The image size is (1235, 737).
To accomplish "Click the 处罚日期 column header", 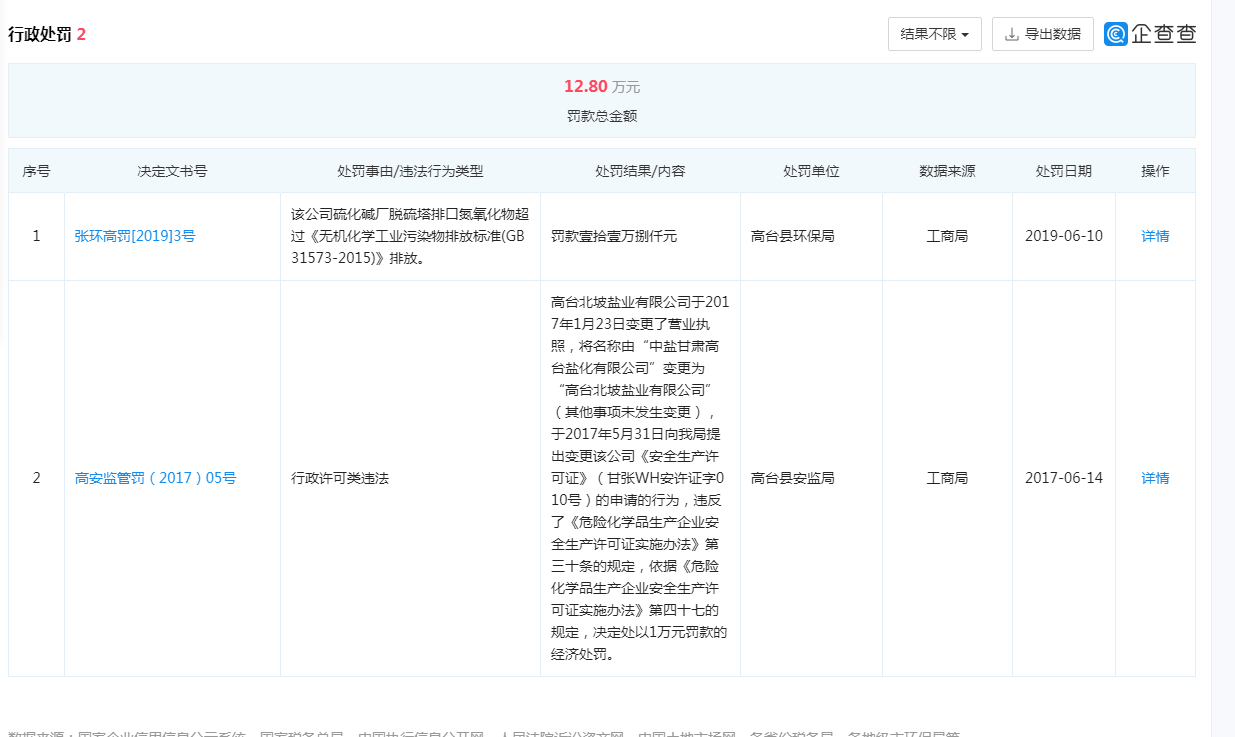I will 1064,171.
